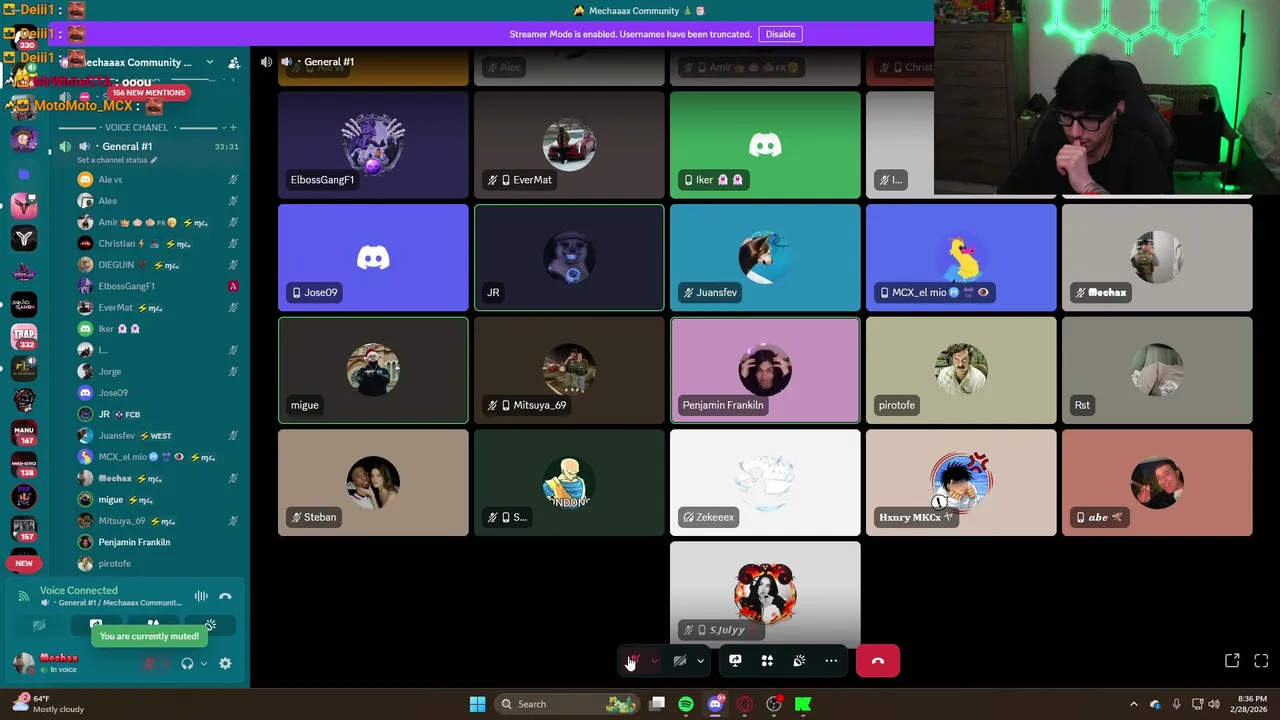Select Iker green participant tile
Viewport: 1280px width, 720px height.
coord(765,145)
